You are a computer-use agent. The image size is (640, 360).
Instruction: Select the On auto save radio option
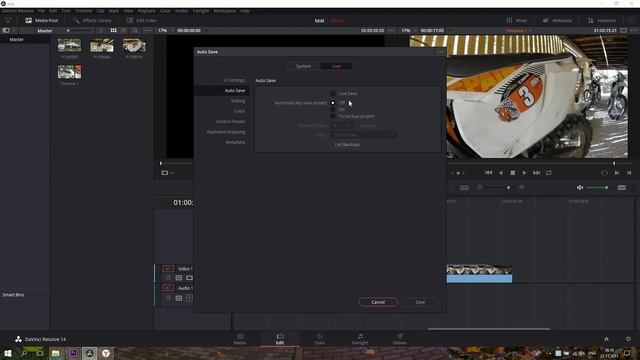tap(333, 109)
